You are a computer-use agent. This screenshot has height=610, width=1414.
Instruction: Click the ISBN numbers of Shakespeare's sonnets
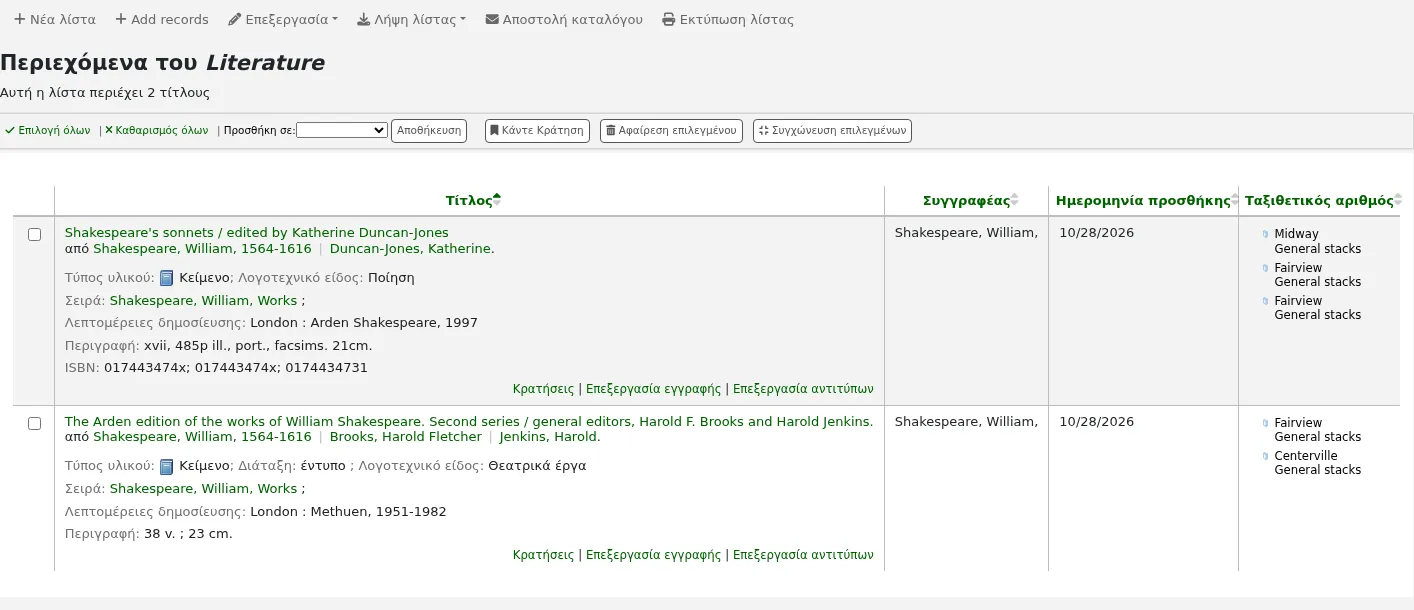click(x=236, y=367)
